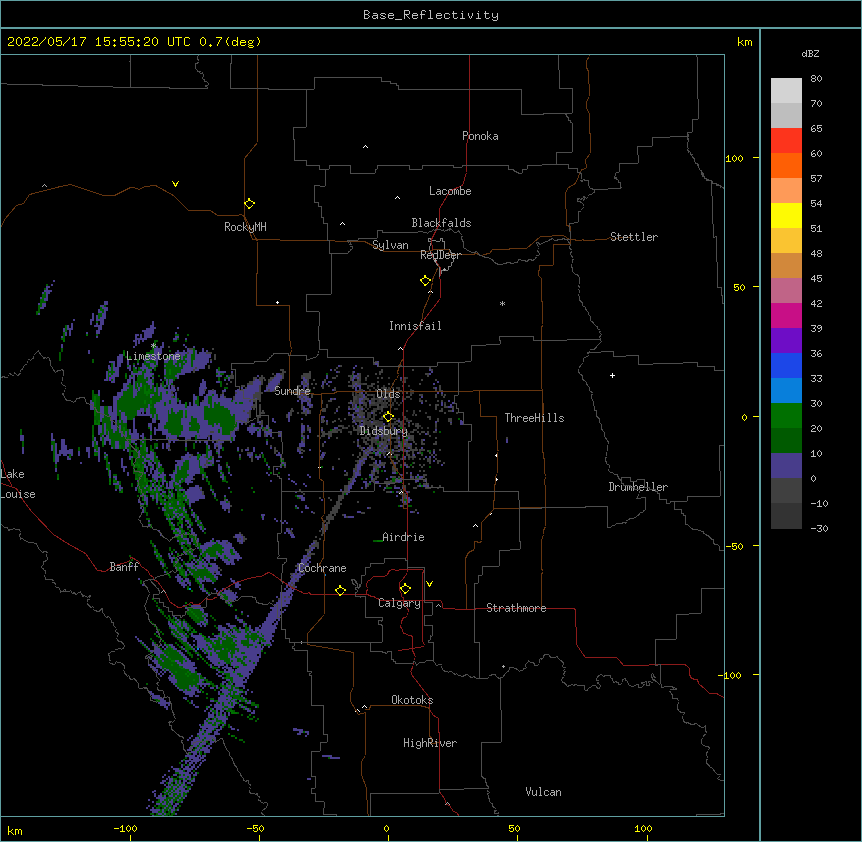Click the ThreeHills label
This screenshot has height=842, width=862.
(534, 418)
